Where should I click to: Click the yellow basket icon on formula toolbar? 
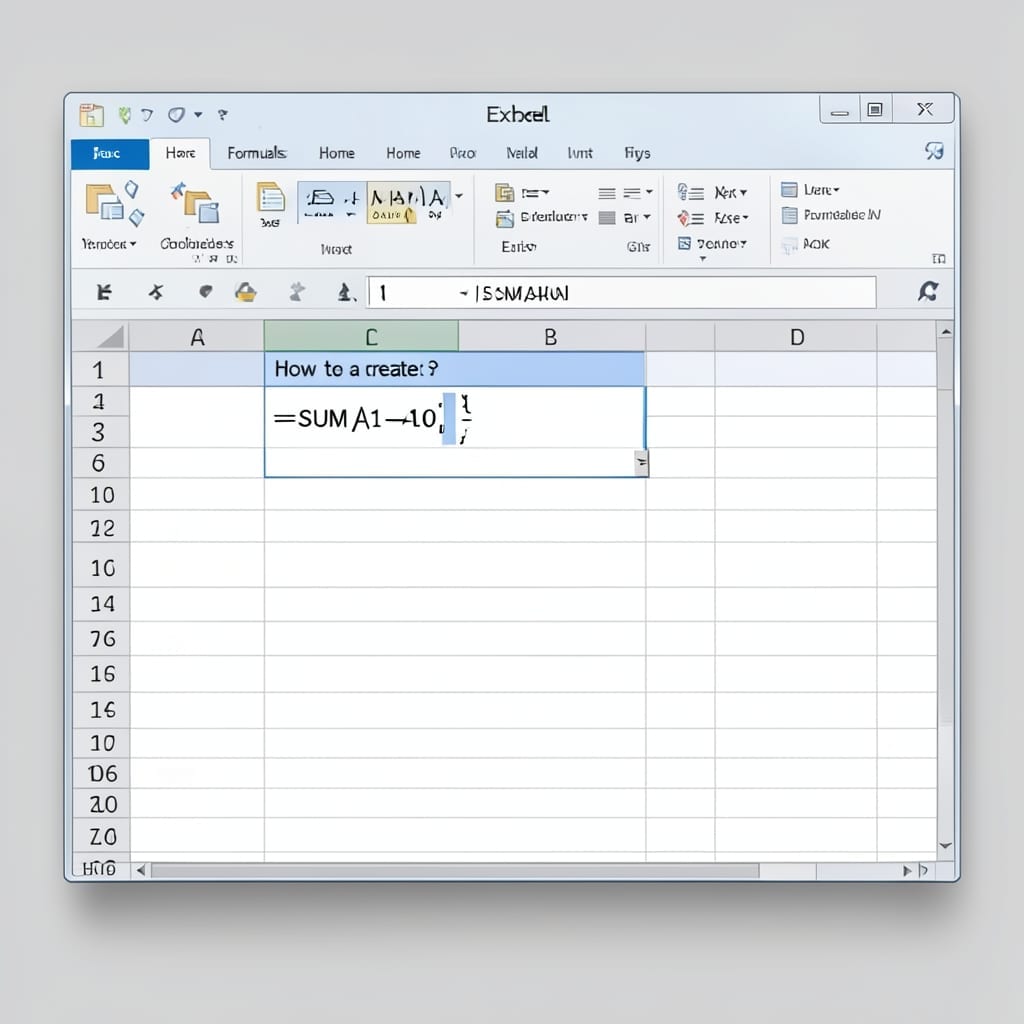coord(246,292)
